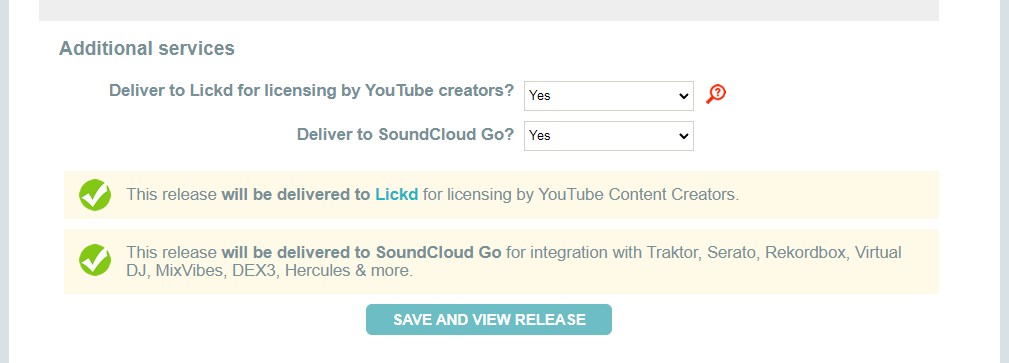Click the gray panel above Additional services
Screen dimensions: 1009x363
coord(488,10)
